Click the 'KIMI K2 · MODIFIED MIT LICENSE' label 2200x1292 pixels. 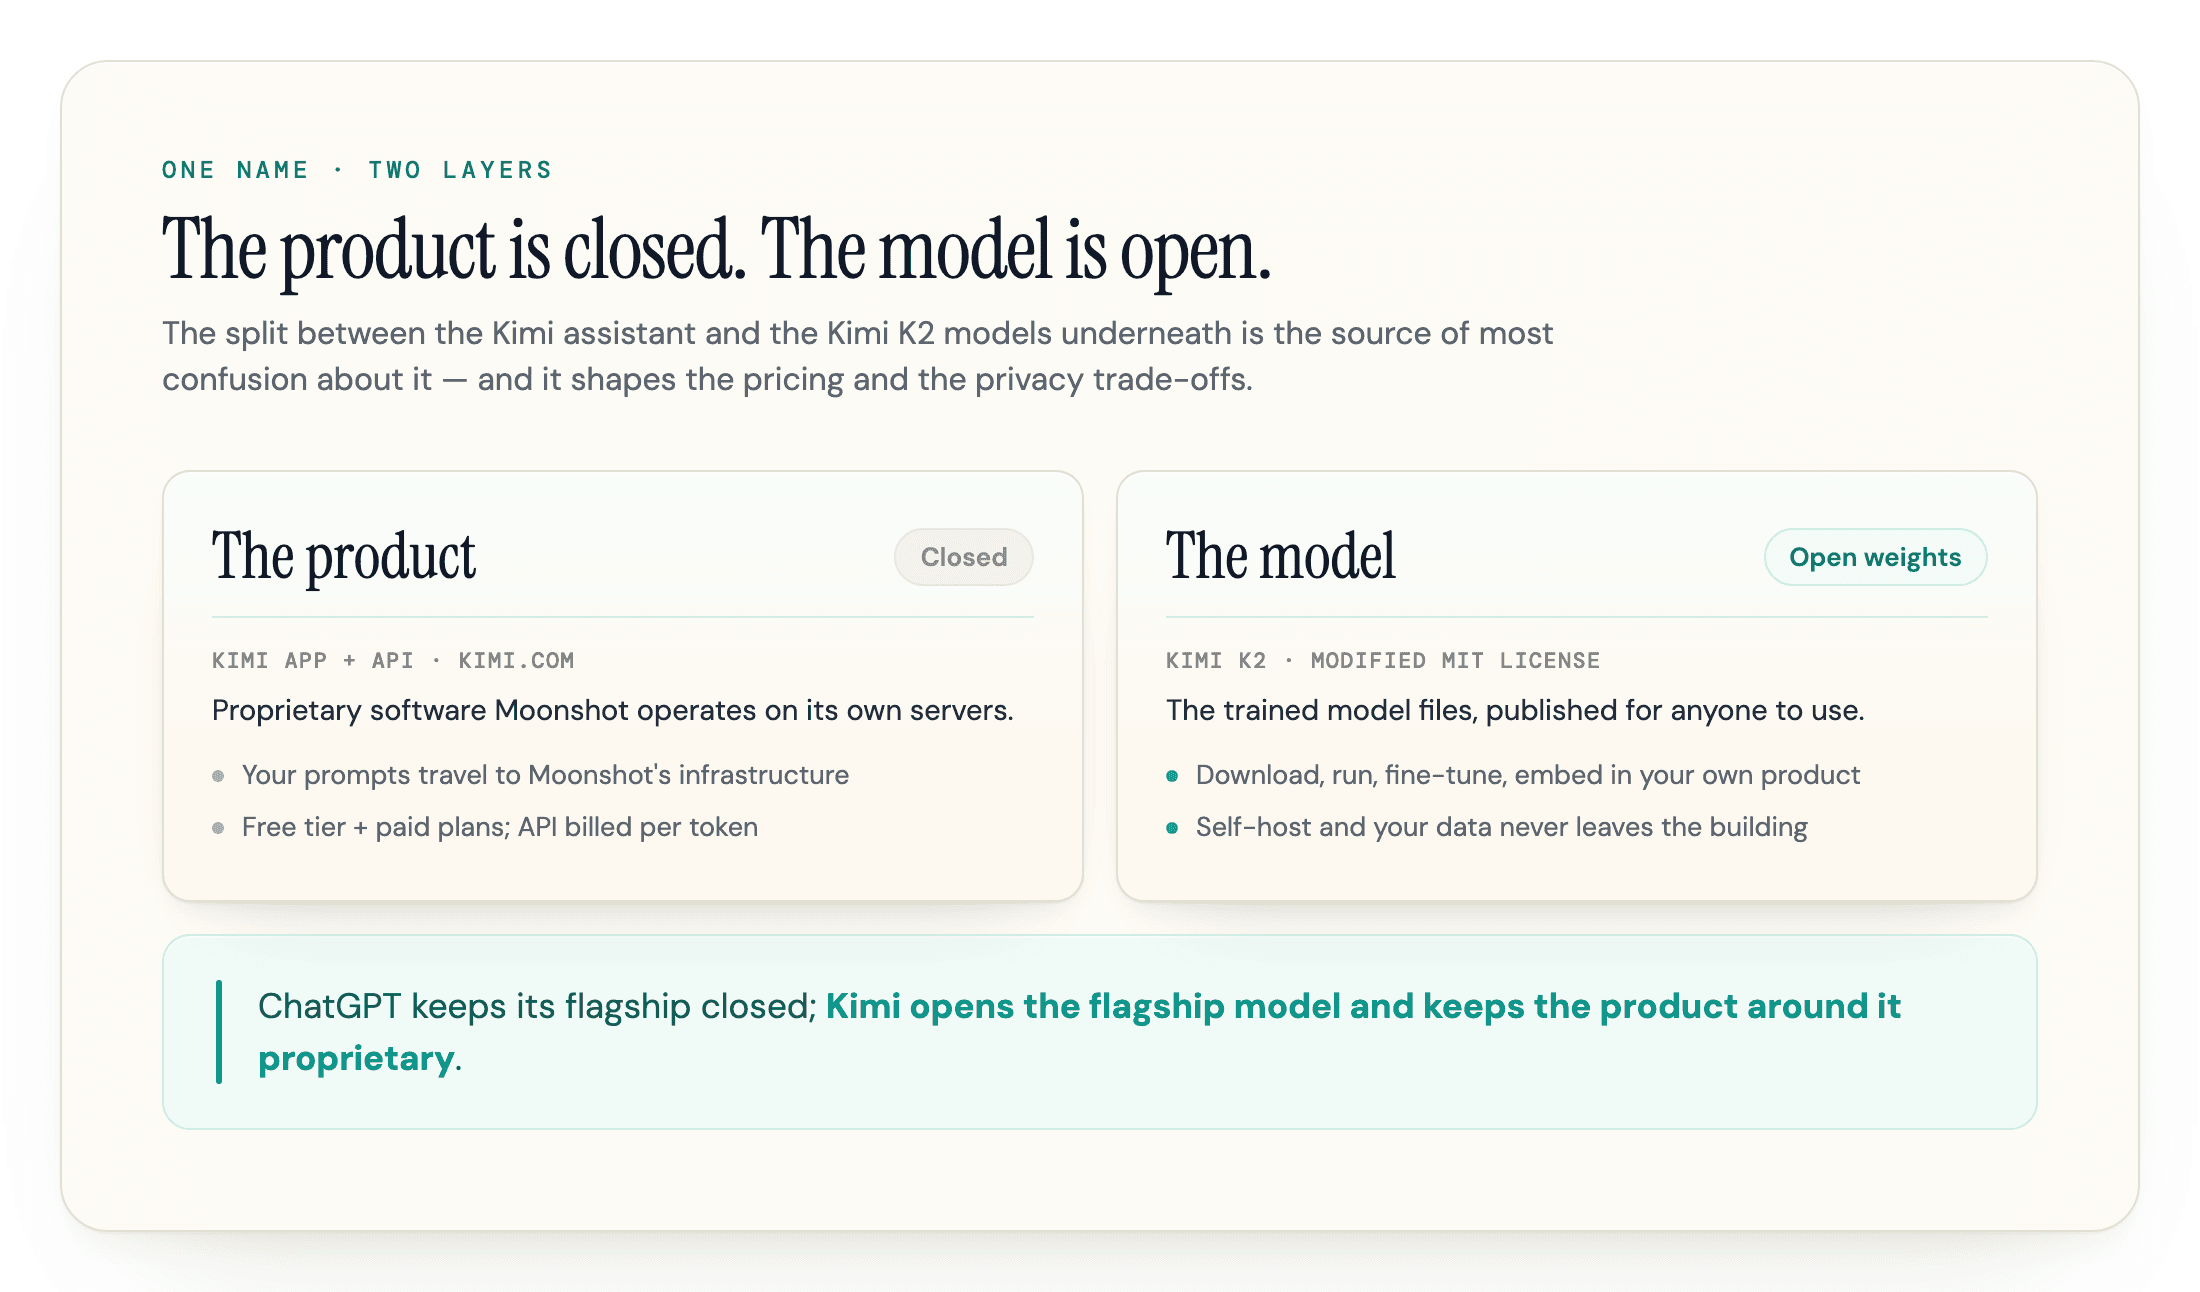point(1383,660)
